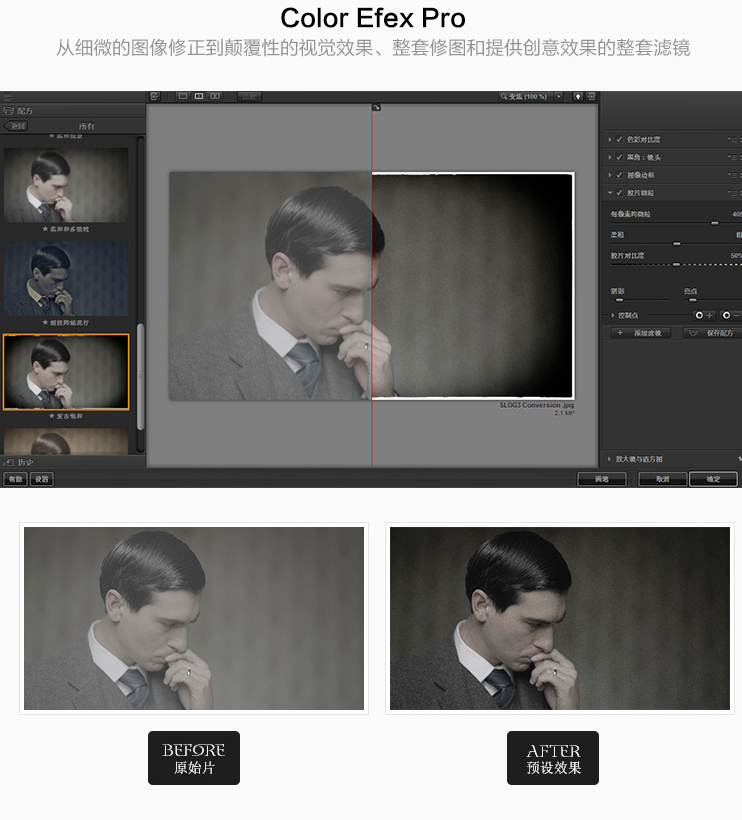The width and height of the screenshot is (742, 820).
Task: Click the zoom level field 变焦 (100 %)
Action: click(527, 96)
